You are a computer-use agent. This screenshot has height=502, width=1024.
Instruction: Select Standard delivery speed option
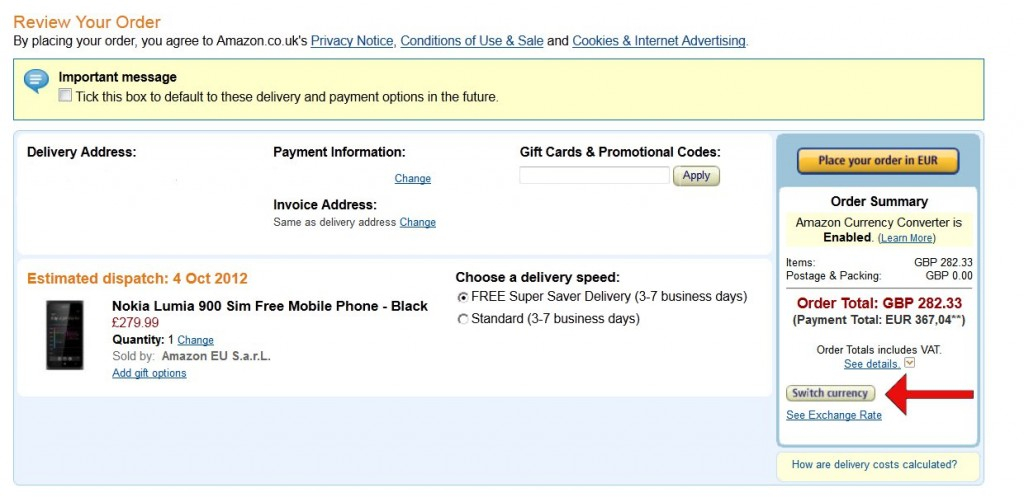462,319
